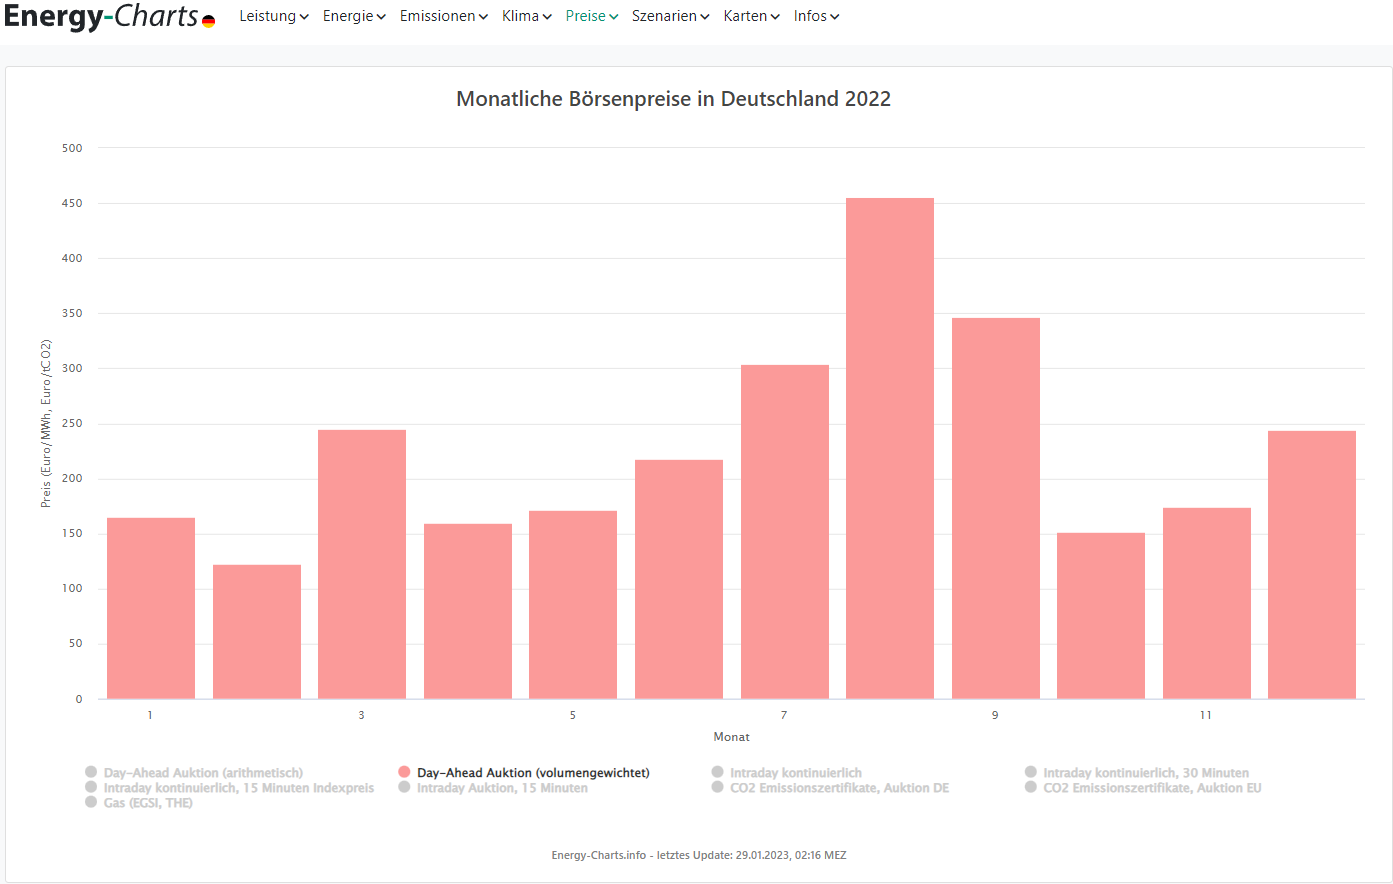Click the red legend color dot
The height and width of the screenshot is (884, 1393).
click(404, 772)
